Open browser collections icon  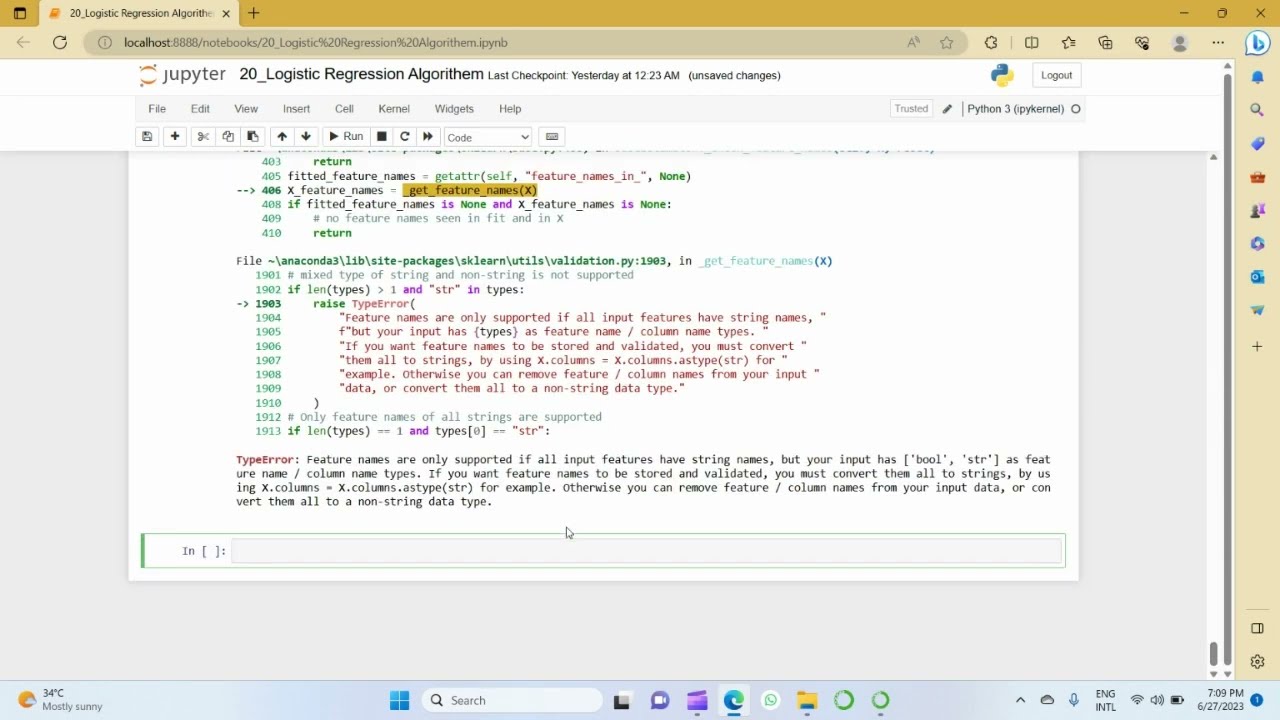1105,43
